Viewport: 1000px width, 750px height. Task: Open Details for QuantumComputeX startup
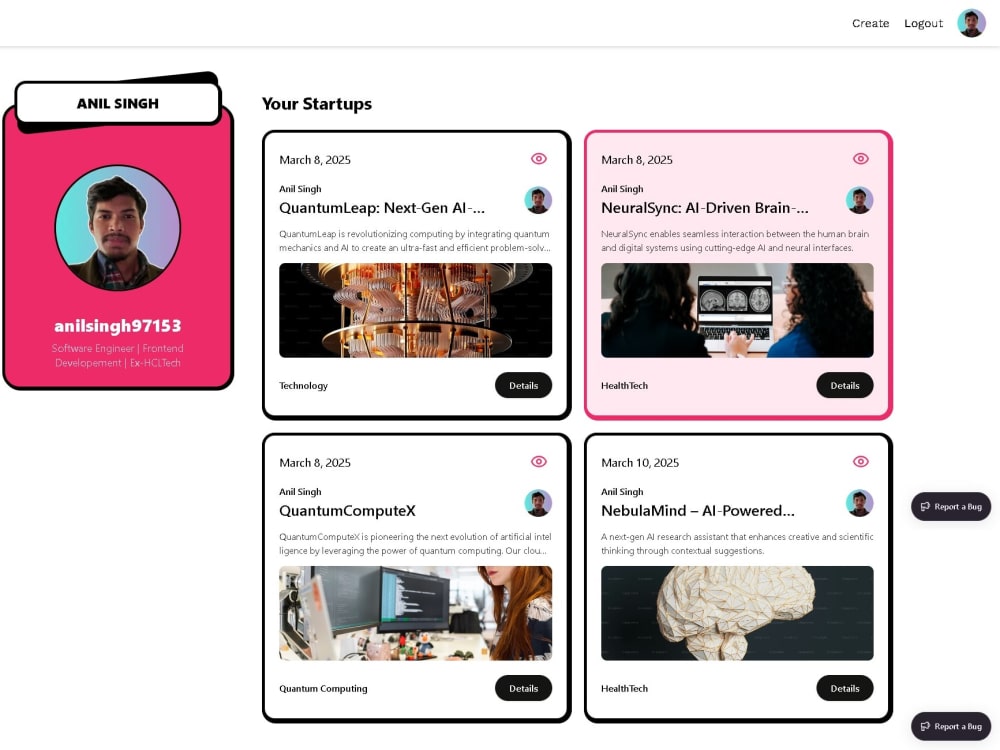(x=524, y=688)
